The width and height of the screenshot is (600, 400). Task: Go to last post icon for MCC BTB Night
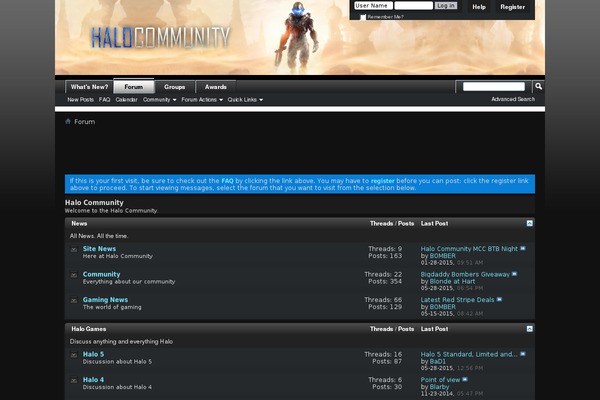[x=523, y=249]
